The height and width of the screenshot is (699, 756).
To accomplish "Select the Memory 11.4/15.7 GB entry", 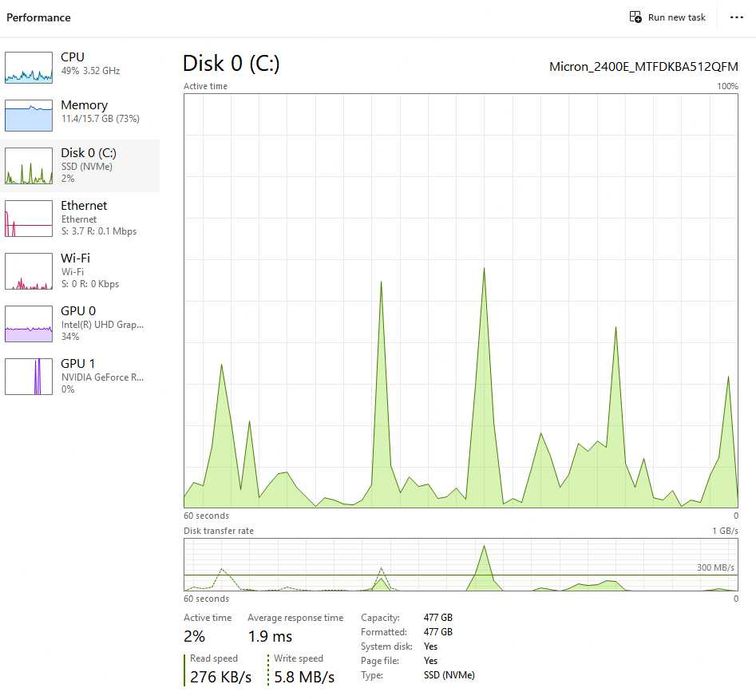I will (80, 115).
